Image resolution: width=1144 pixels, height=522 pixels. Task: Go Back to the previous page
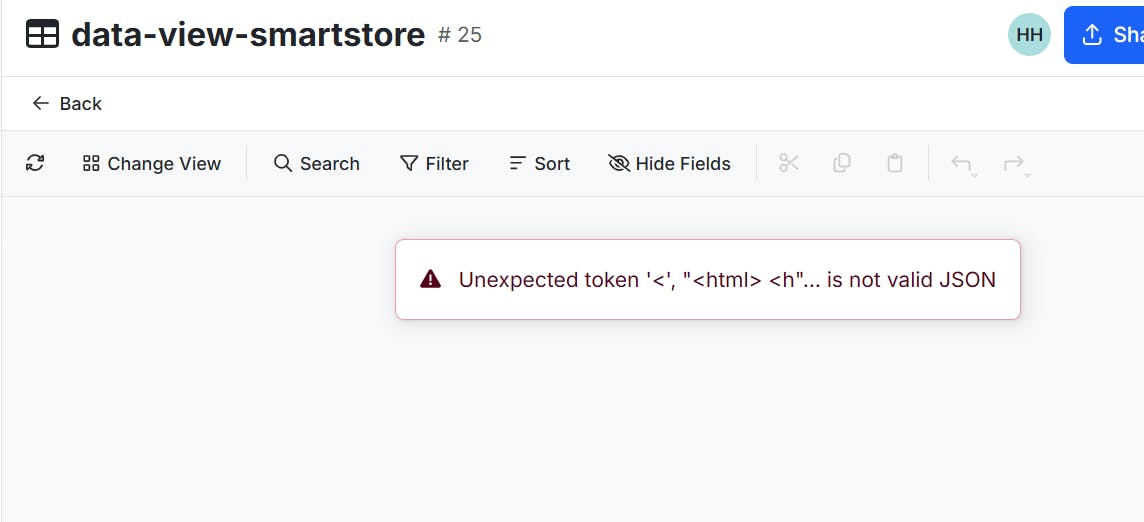[x=67, y=103]
